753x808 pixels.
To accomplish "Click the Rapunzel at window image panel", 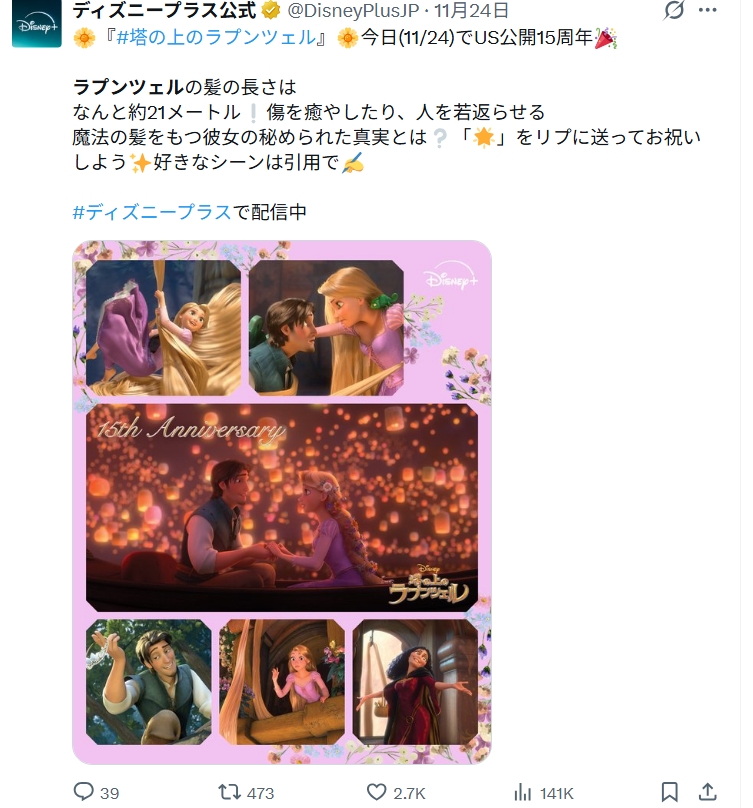I will [282, 682].
